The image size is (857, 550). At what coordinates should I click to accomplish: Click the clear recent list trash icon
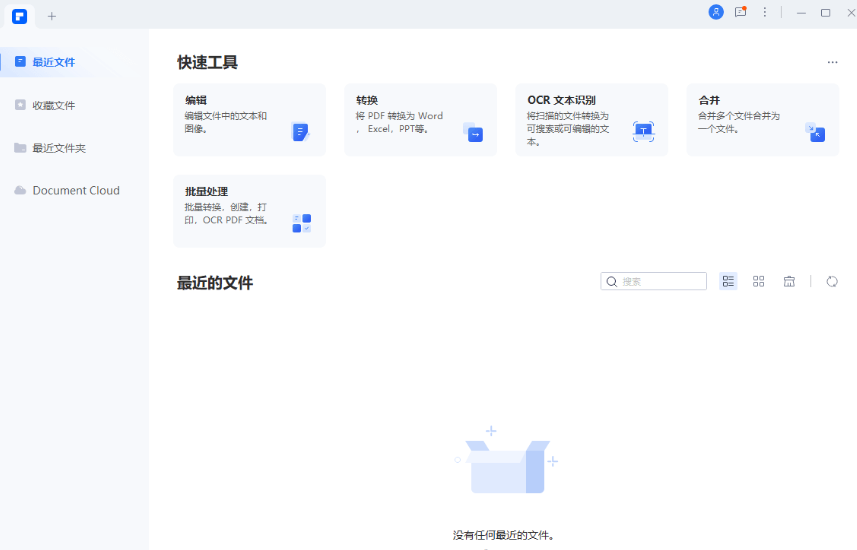[x=789, y=281]
